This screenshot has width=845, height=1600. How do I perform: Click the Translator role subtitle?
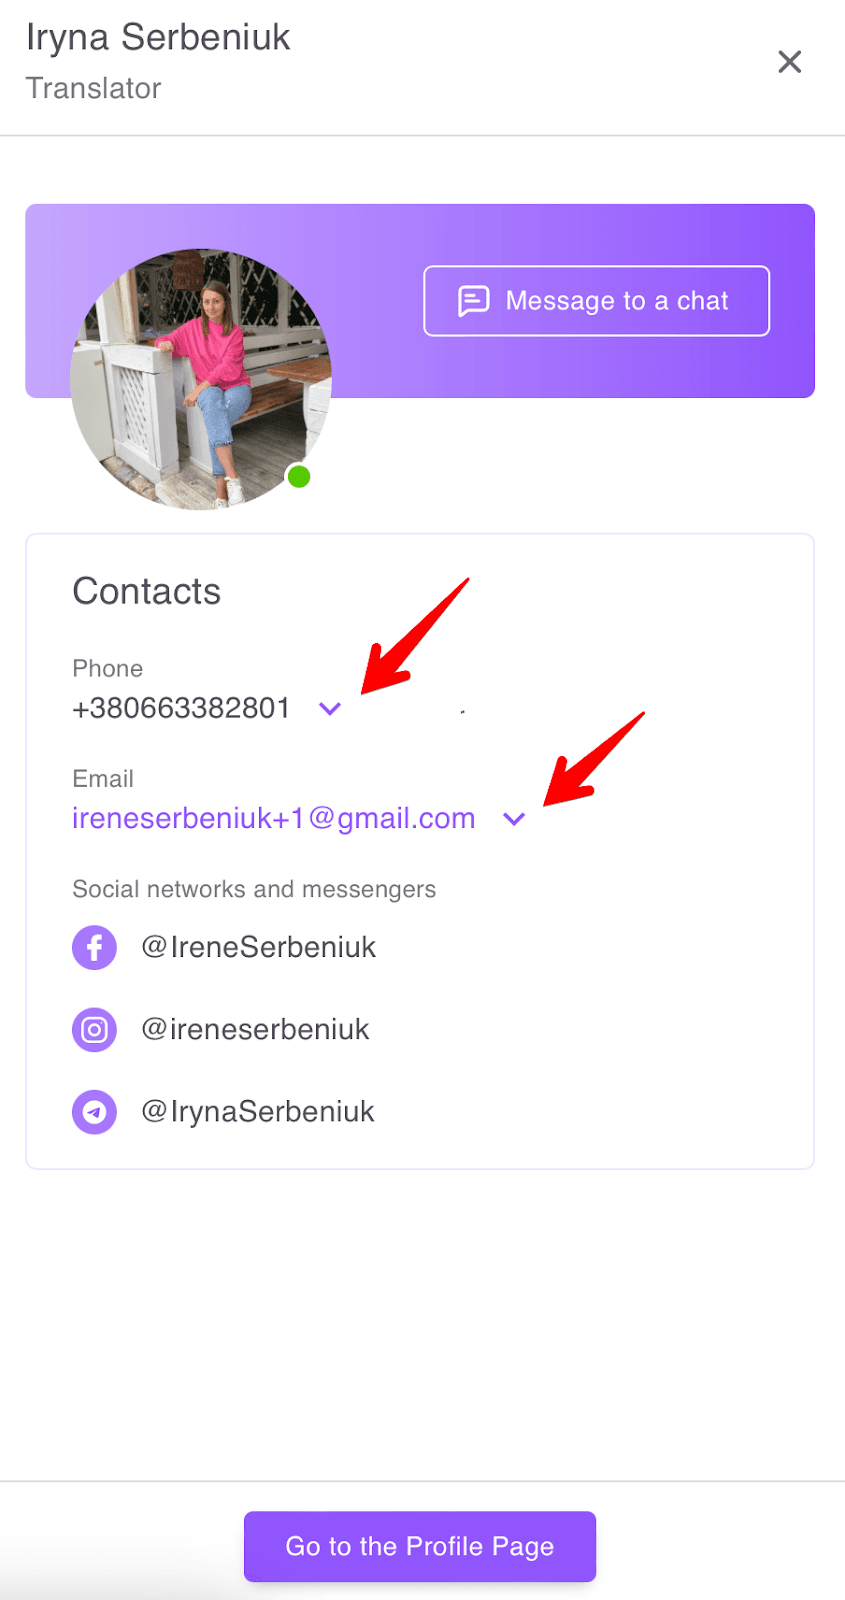pos(93,88)
